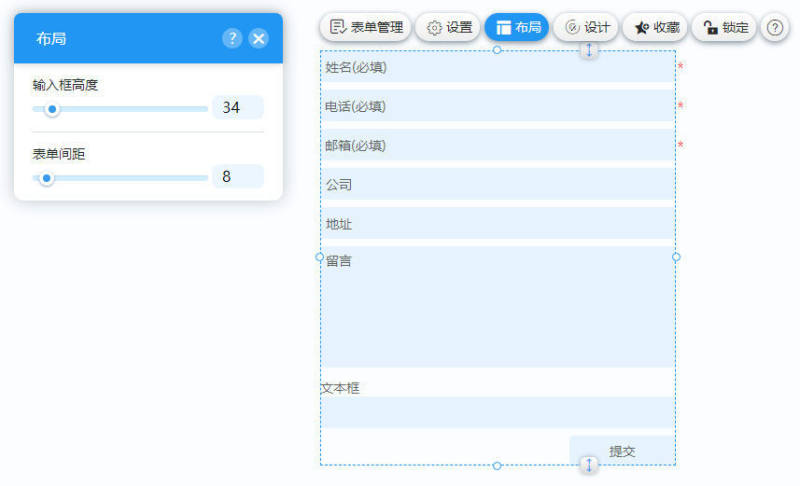Click the round help icon in toolbar
Viewport: 800px width, 486px height.
(775, 28)
